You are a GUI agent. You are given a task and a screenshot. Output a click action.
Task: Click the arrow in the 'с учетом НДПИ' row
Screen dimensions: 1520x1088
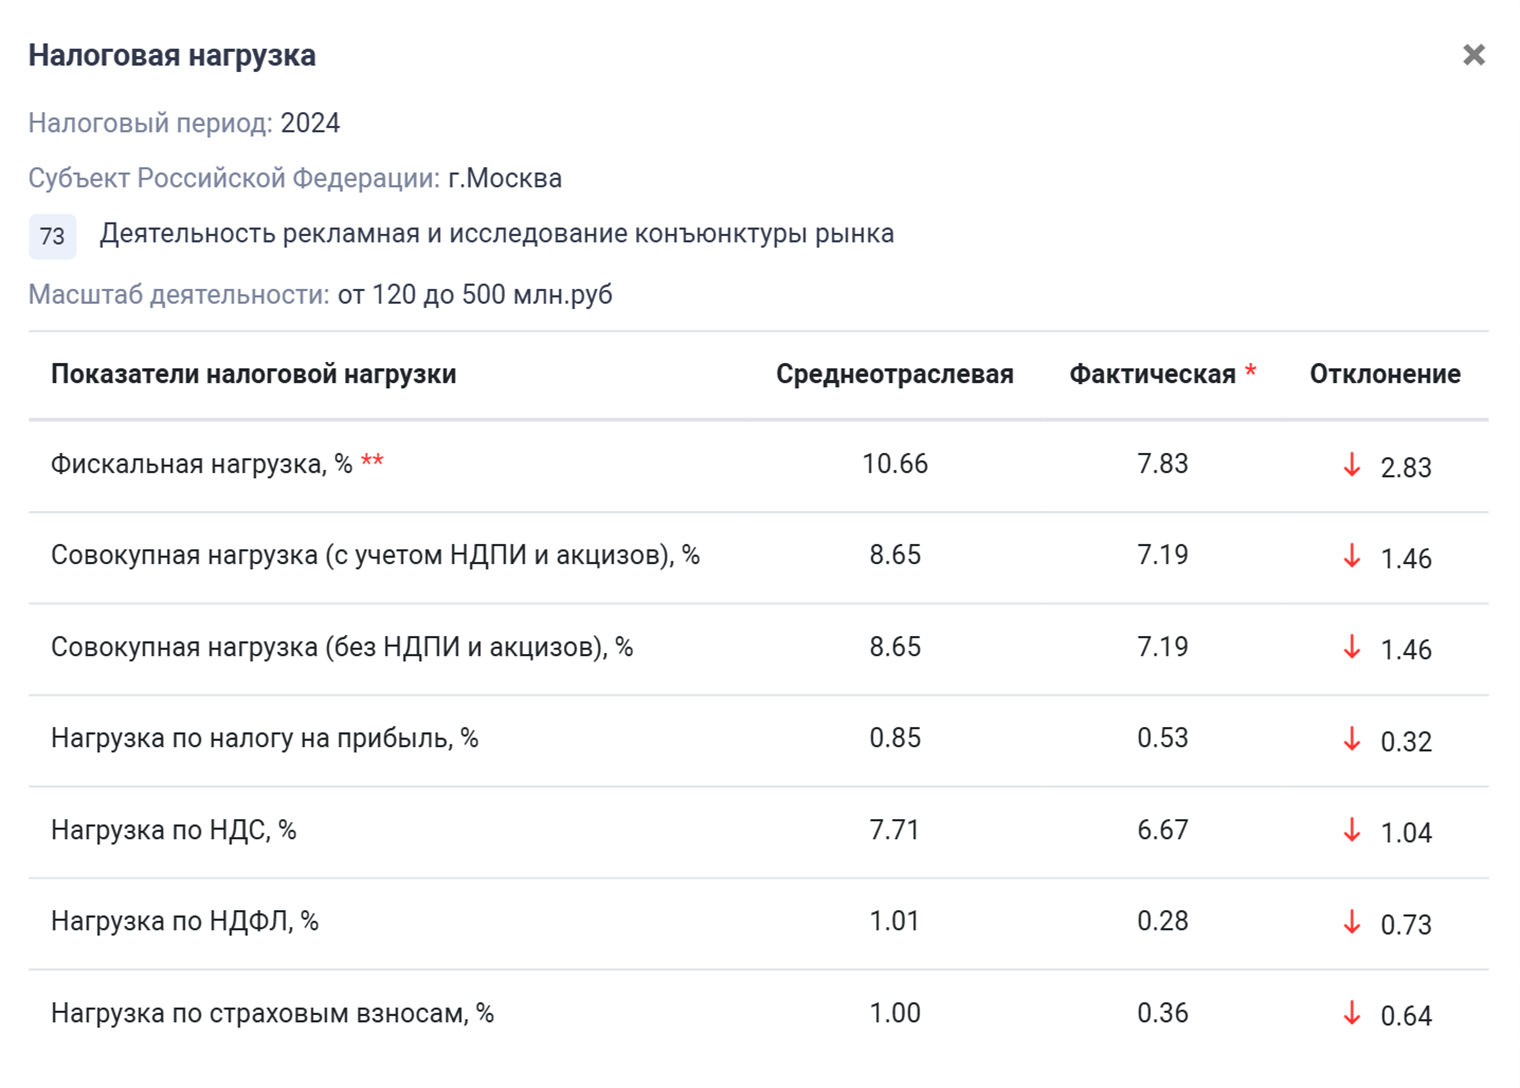point(1352,556)
